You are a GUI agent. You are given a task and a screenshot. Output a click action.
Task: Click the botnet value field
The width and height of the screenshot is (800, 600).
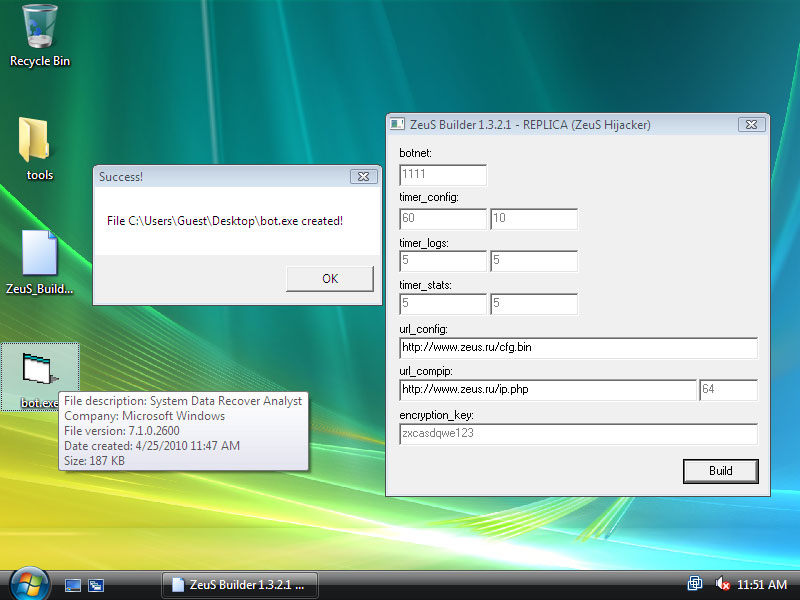(x=442, y=175)
